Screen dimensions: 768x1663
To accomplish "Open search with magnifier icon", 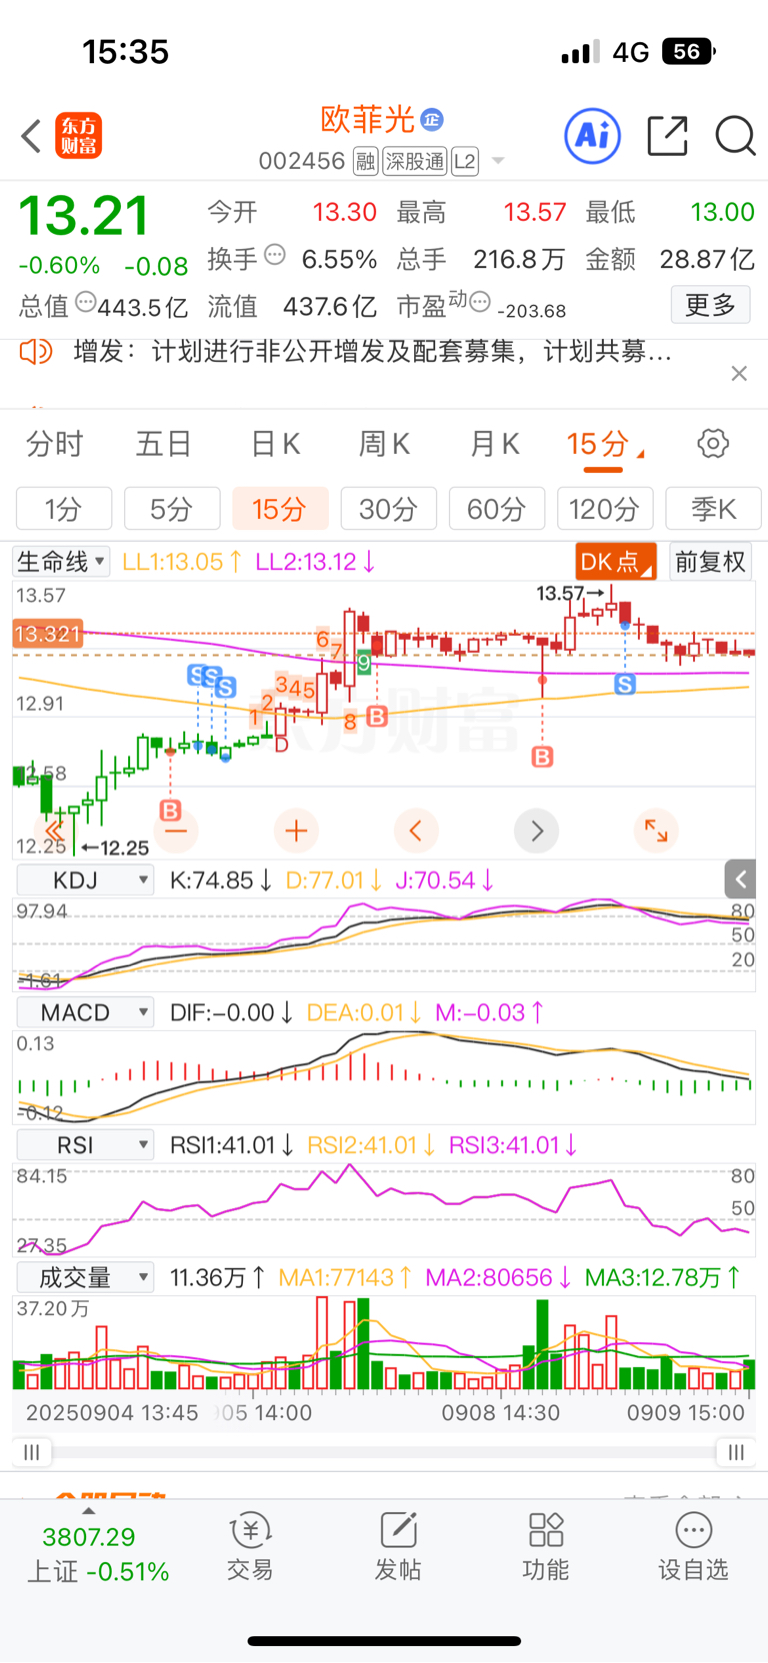I will point(735,136).
